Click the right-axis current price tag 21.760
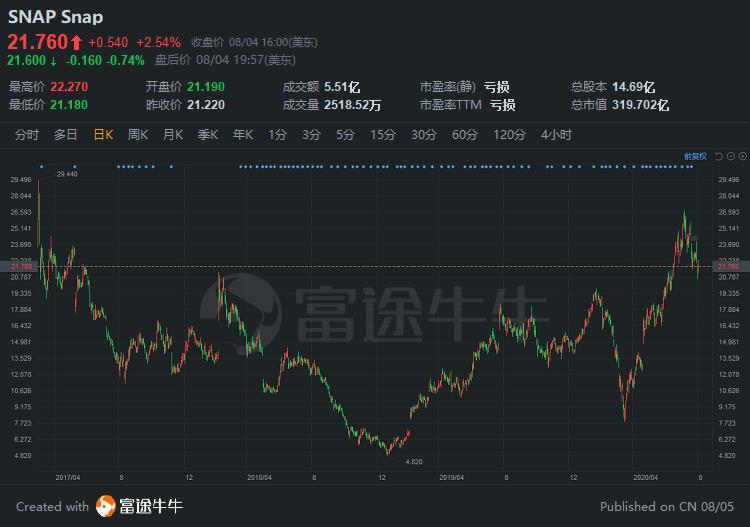 pyautogui.click(x=731, y=266)
